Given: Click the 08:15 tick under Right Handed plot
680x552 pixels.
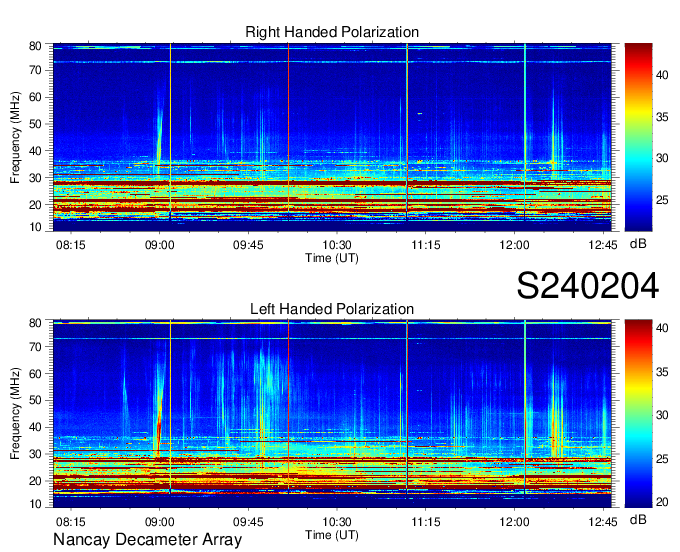Looking at the screenshot, I should [71, 245].
